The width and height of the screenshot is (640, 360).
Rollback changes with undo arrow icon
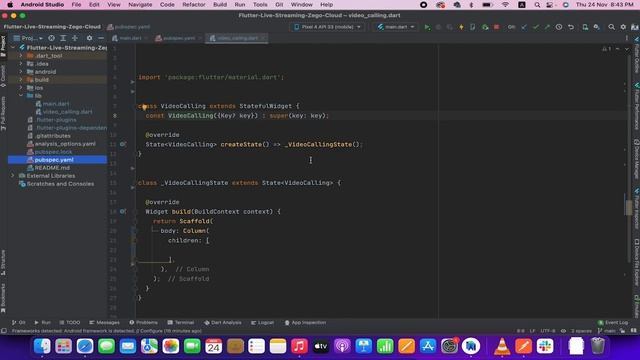click(x=571, y=27)
